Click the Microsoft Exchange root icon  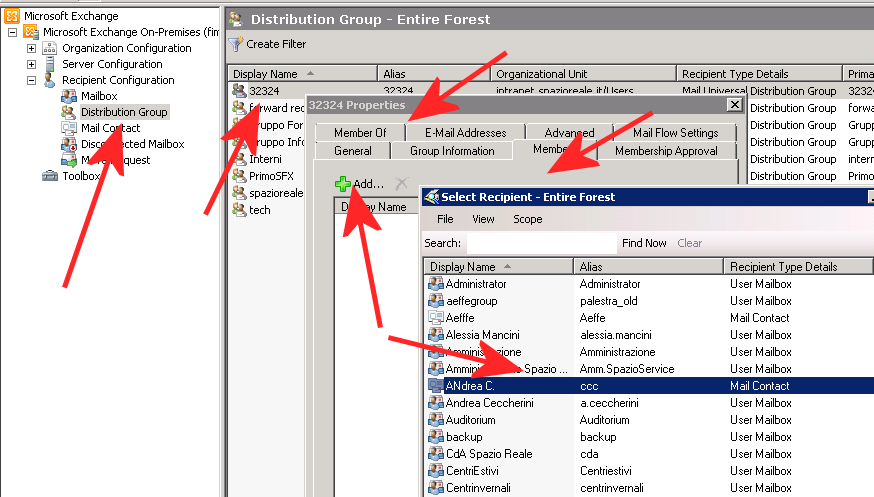click(x=12, y=16)
